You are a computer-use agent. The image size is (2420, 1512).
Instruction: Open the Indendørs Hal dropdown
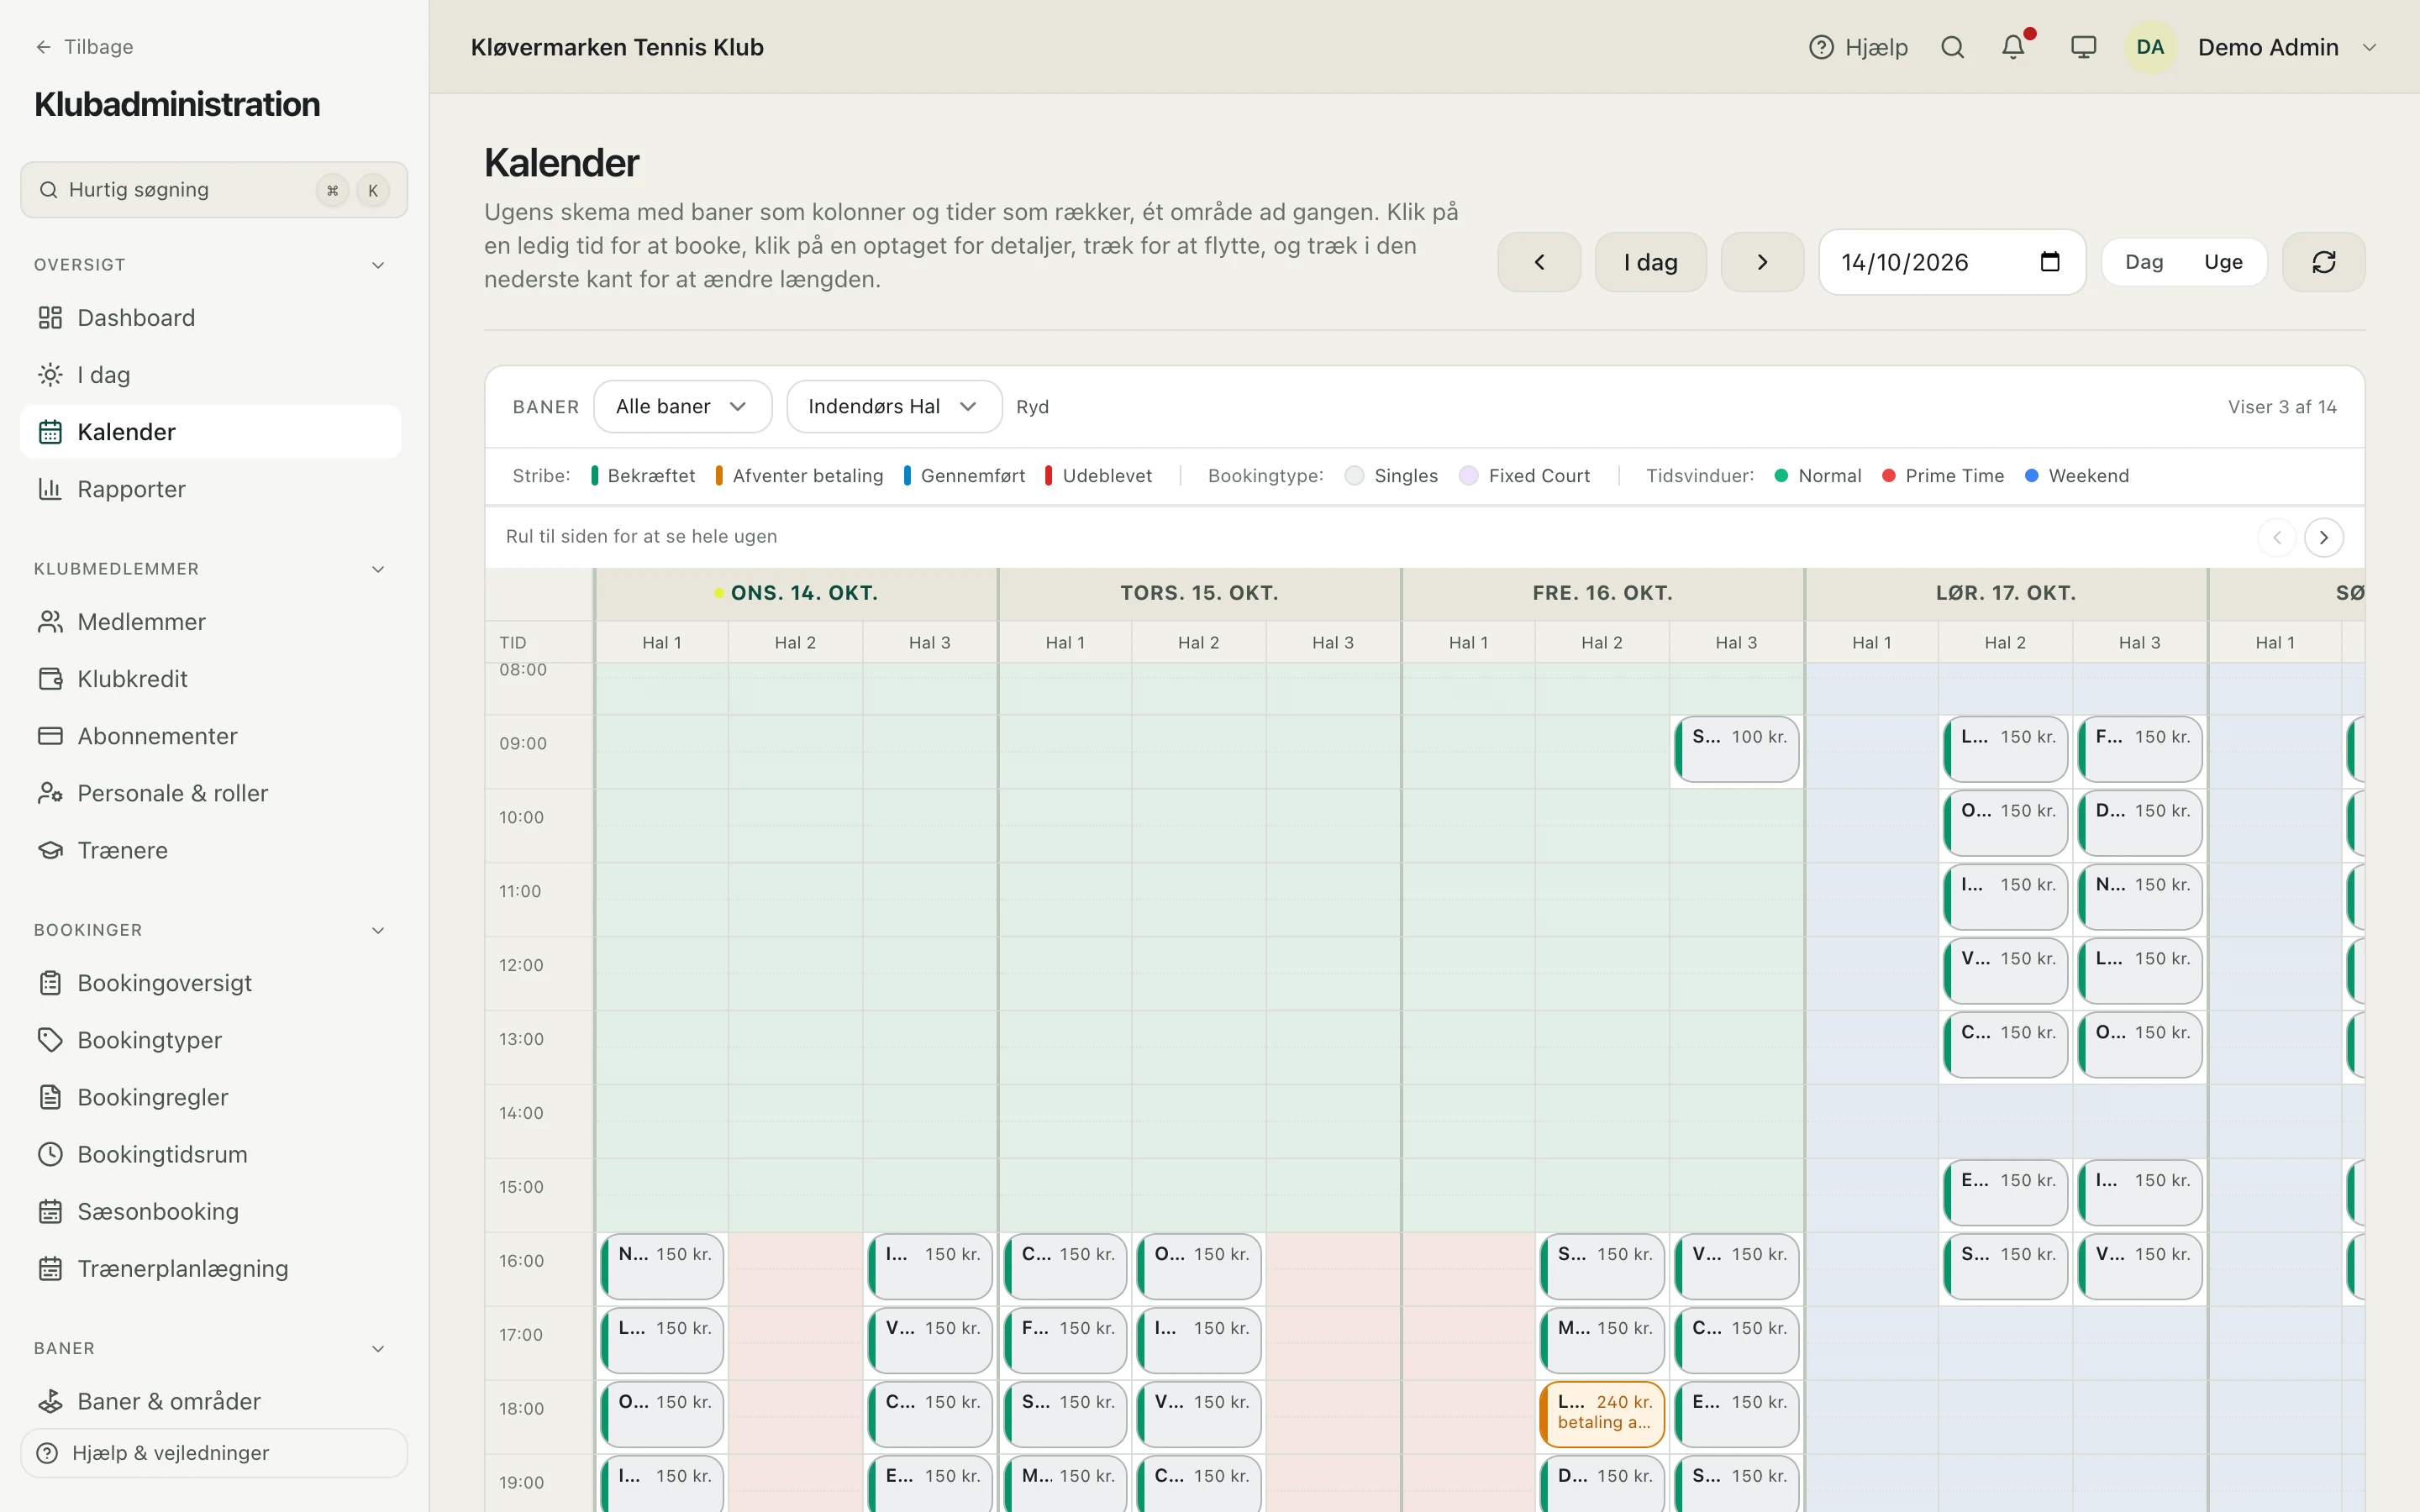pyautogui.click(x=894, y=406)
